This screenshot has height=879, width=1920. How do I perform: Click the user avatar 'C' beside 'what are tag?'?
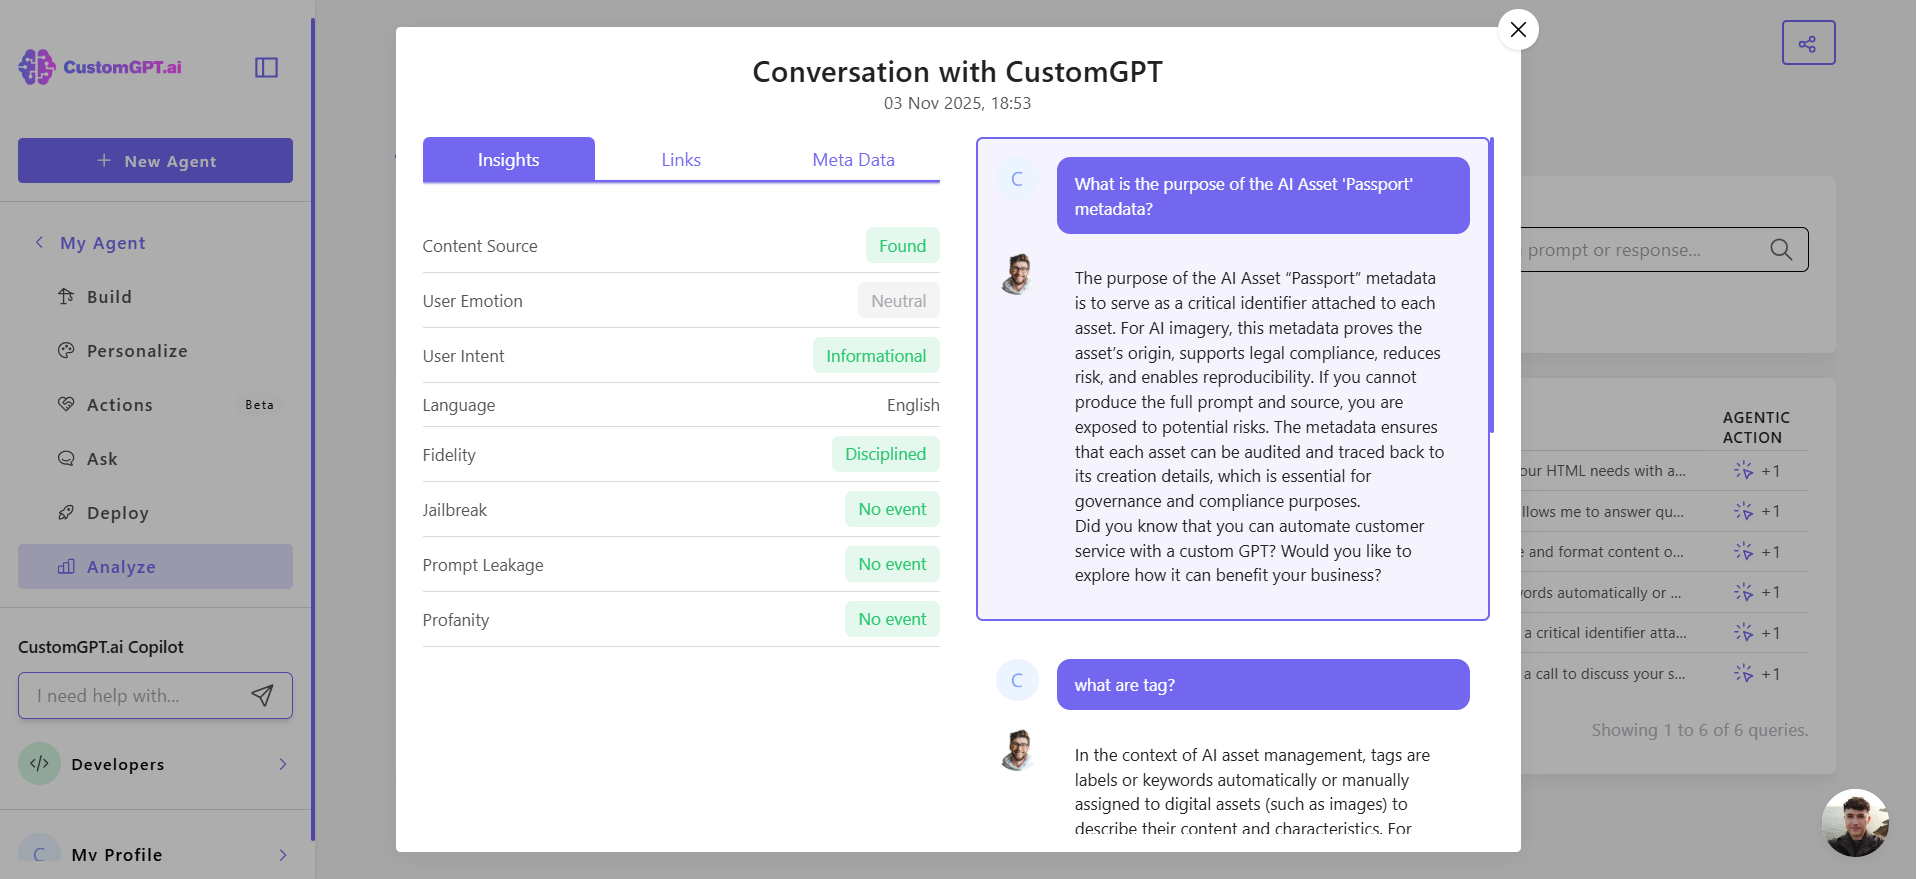[1017, 680]
